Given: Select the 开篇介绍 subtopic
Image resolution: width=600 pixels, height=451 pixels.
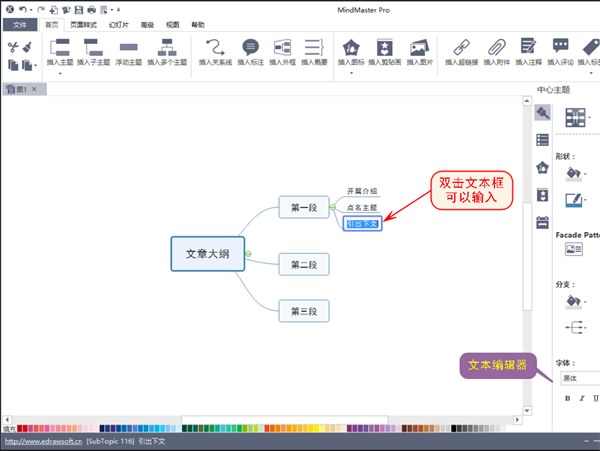Looking at the screenshot, I should (362, 191).
